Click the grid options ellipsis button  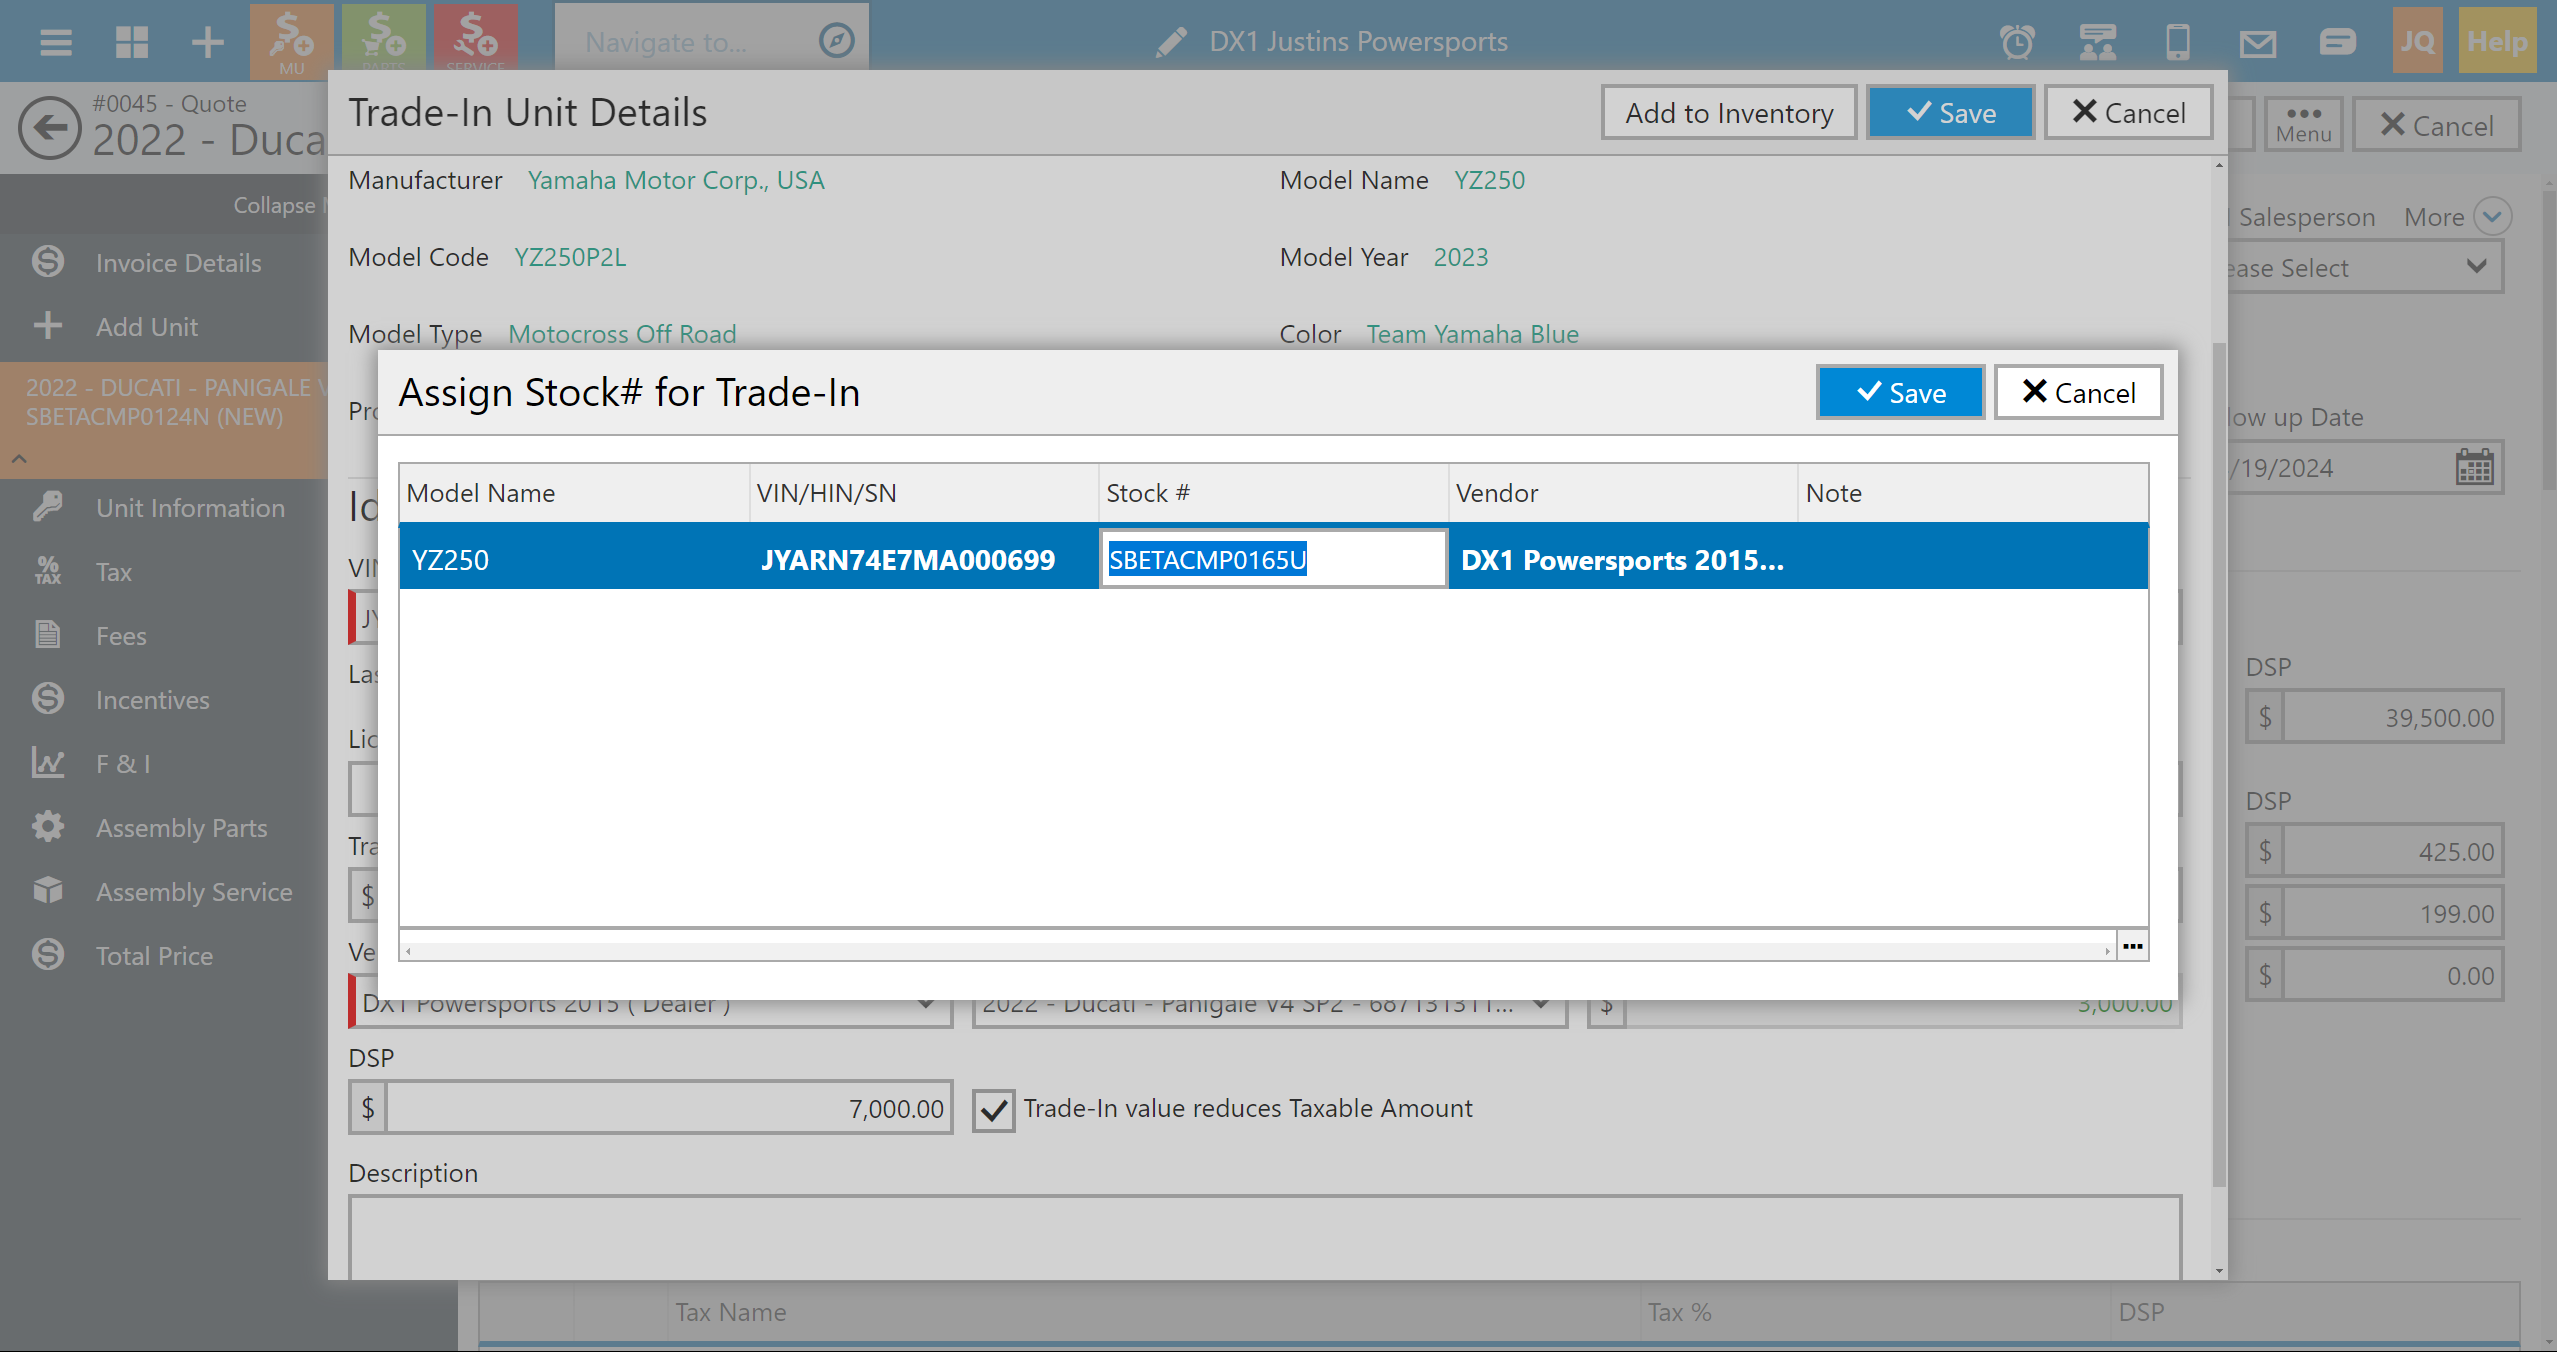point(2132,946)
